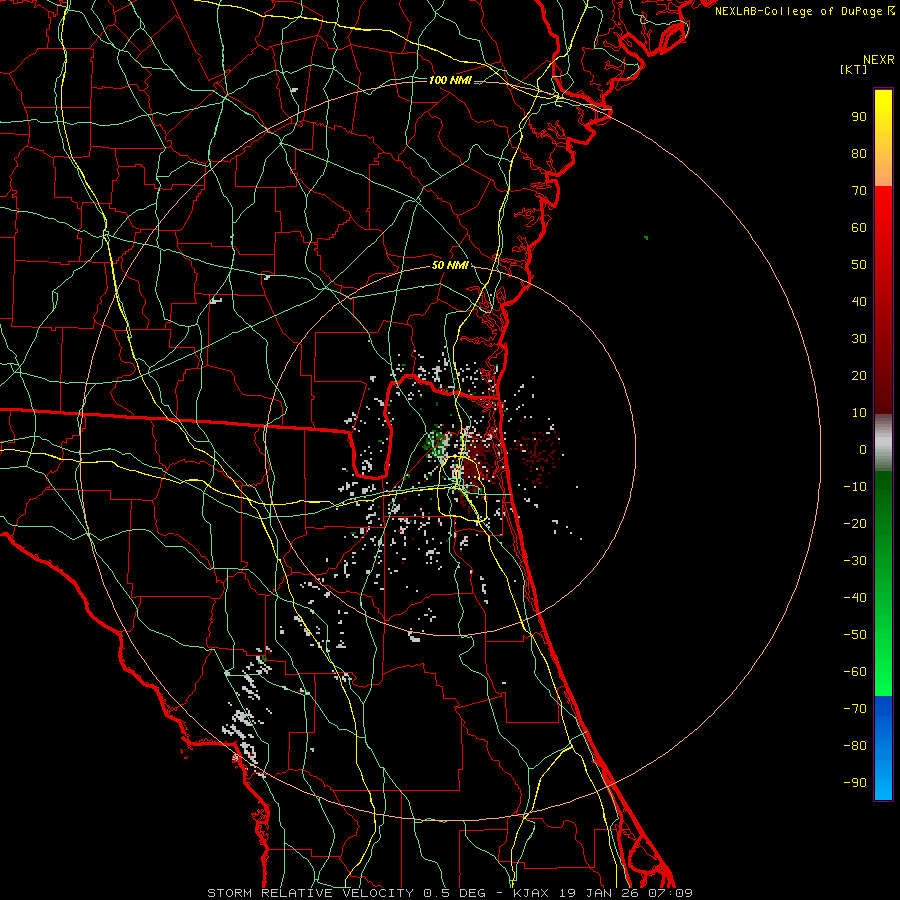The height and width of the screenshot is (900, 900).
Task: Click the 80 value on the velocity scale
Action: click(x=859, y=153)
